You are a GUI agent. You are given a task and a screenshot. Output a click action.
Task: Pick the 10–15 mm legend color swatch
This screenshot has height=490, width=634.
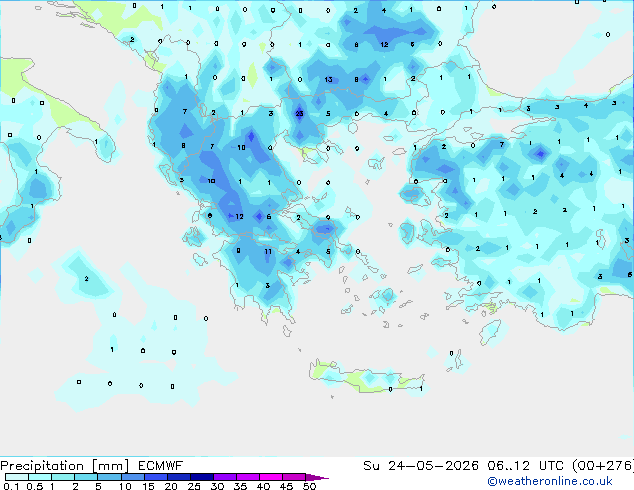(133, 477)
